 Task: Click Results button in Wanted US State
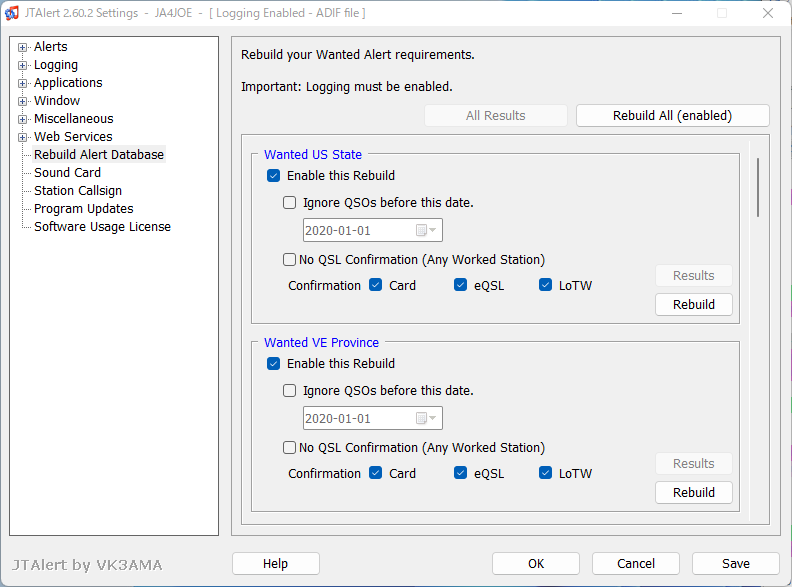tap(694, 276)
